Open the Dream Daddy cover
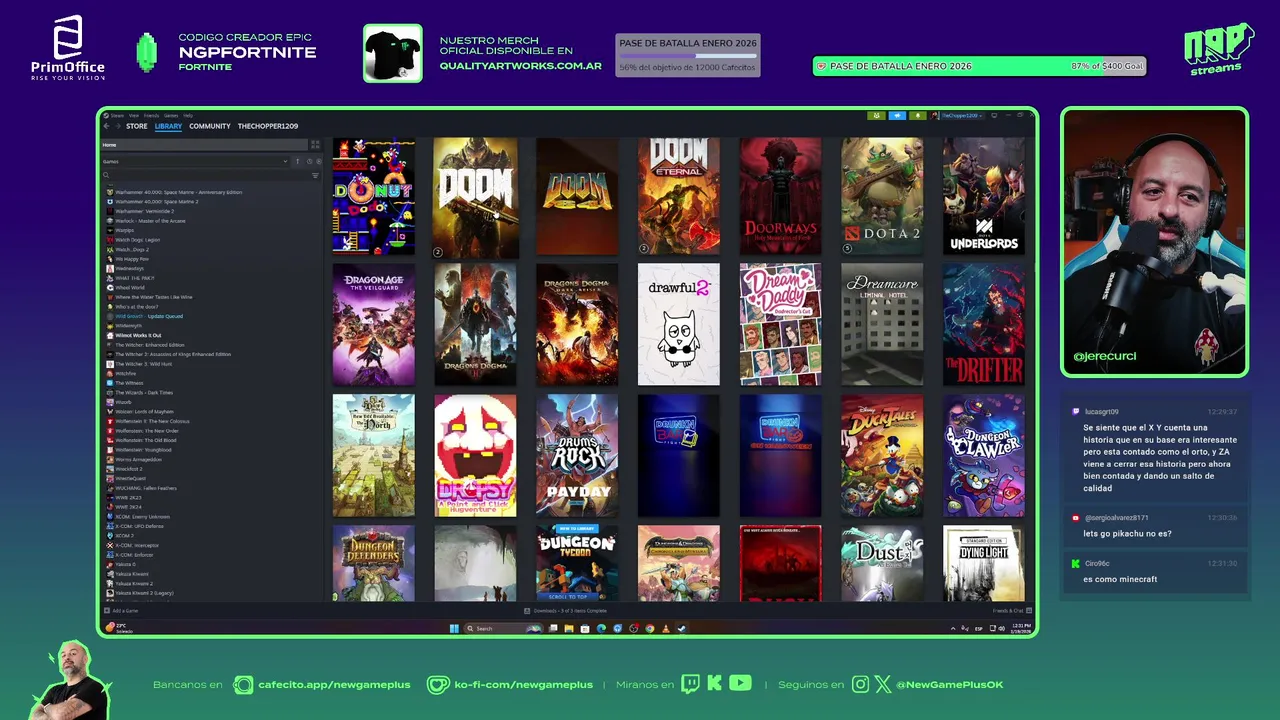Image resolution: width=1280 pixels, height=720 pixels. coord(781,325)
